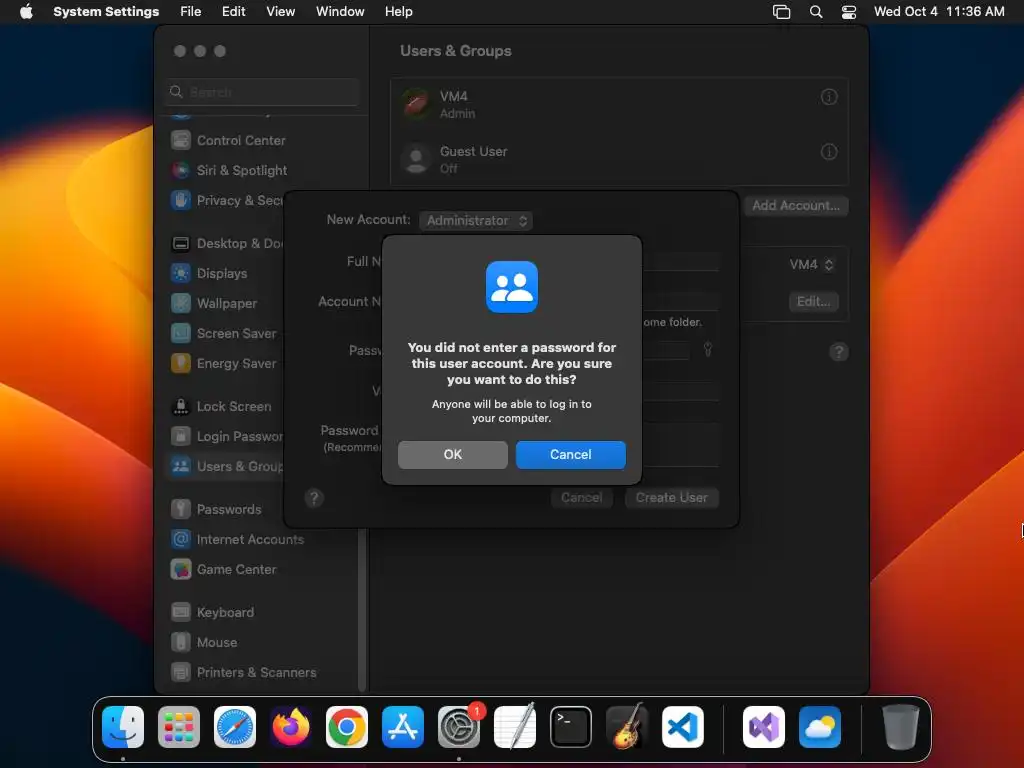The height and width of the screenshot is (768, 1024).
Task: Open the System Settings menu
Action: [x=106, y=12]
